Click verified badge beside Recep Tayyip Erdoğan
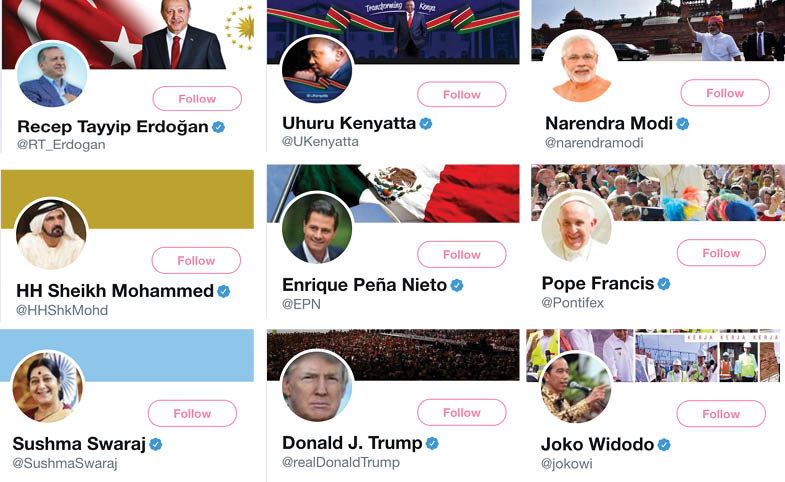Screen dimensions: 785x482 218,127
